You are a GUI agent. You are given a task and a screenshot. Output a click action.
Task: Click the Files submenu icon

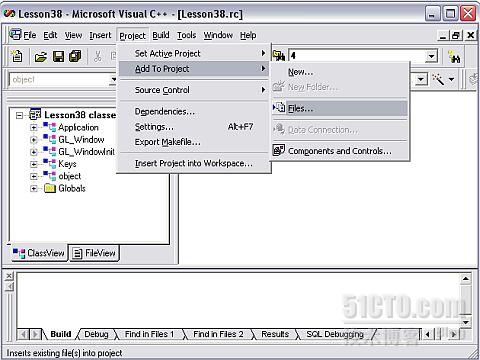[280, 108]
